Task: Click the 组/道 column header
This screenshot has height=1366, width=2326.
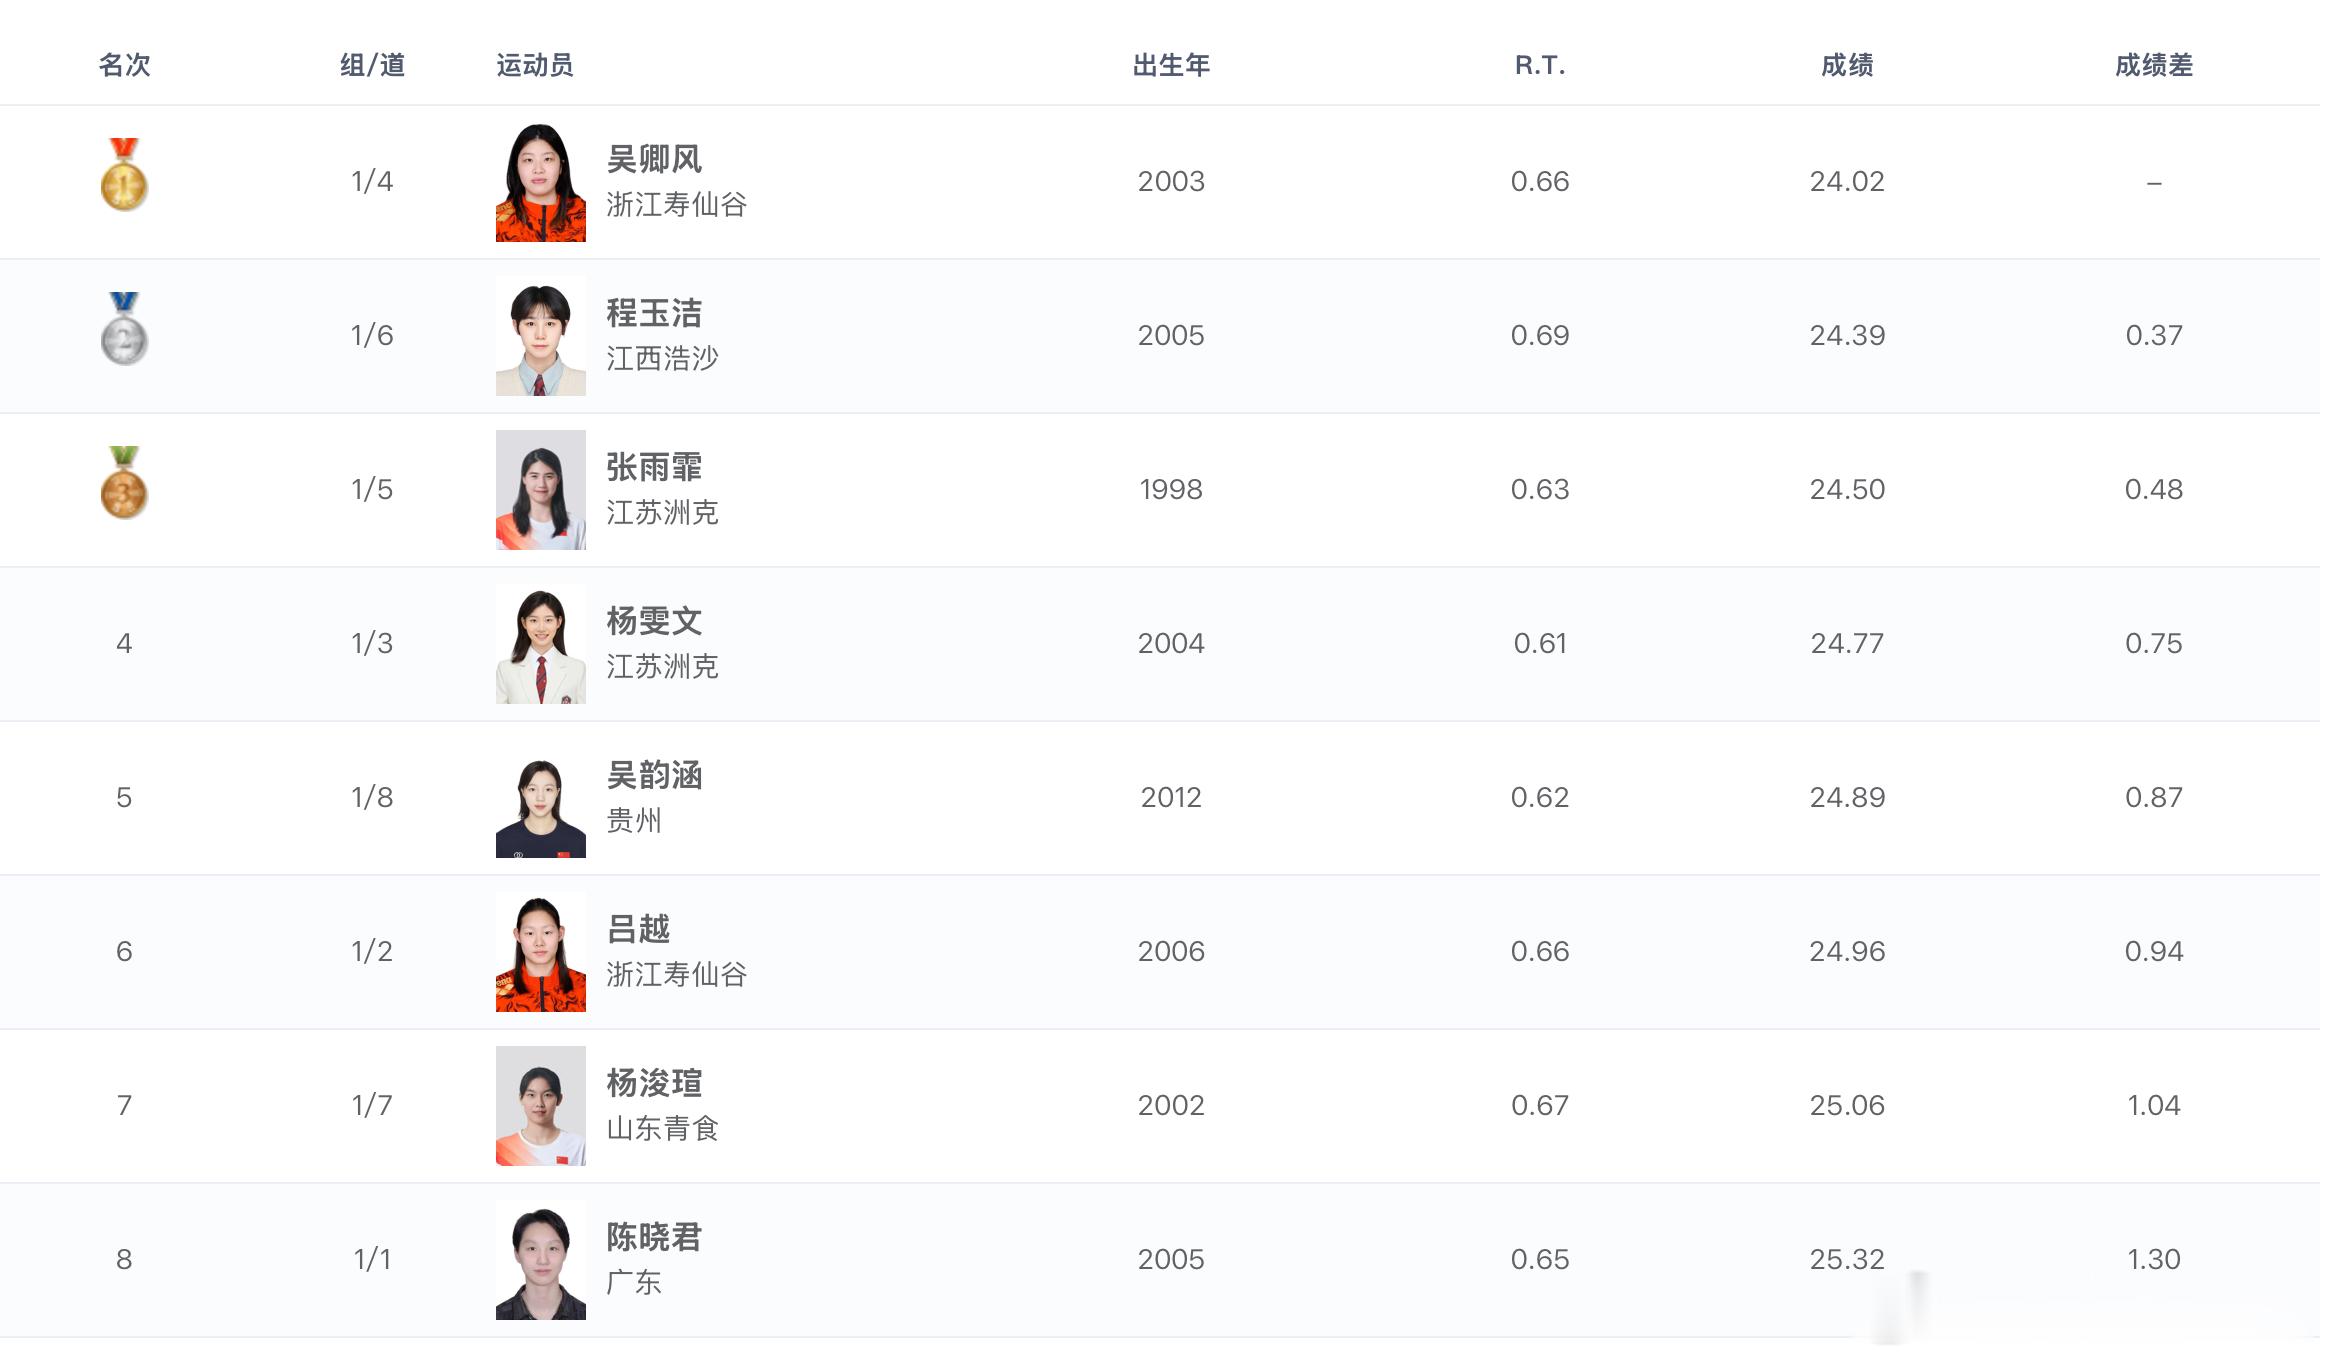Action: click(372, 65)
